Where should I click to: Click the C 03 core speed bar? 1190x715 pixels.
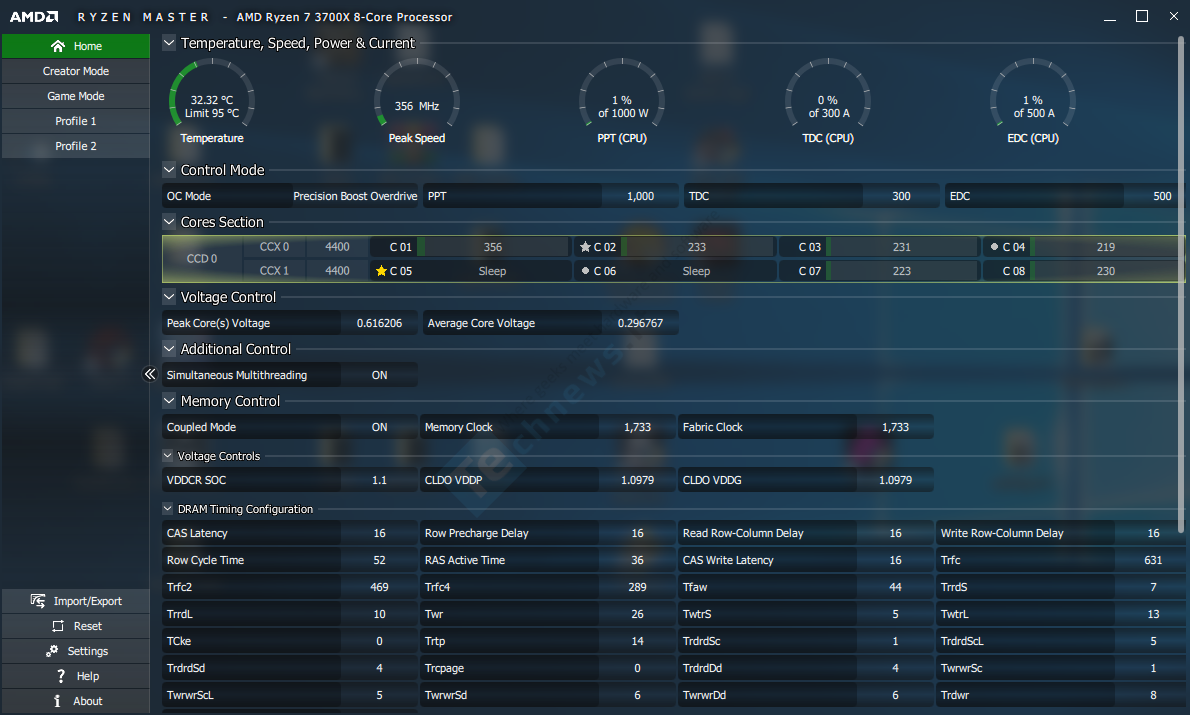[902, 247]
